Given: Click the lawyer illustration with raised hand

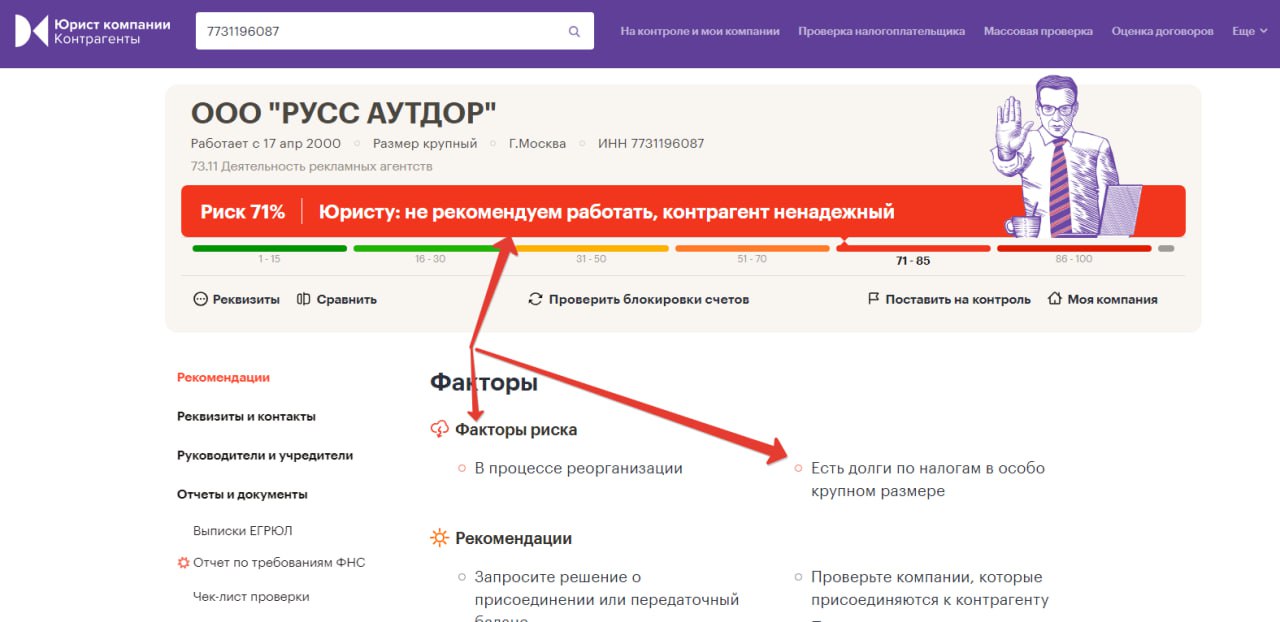Looking at the screenshot, I should coord(1066,155).
